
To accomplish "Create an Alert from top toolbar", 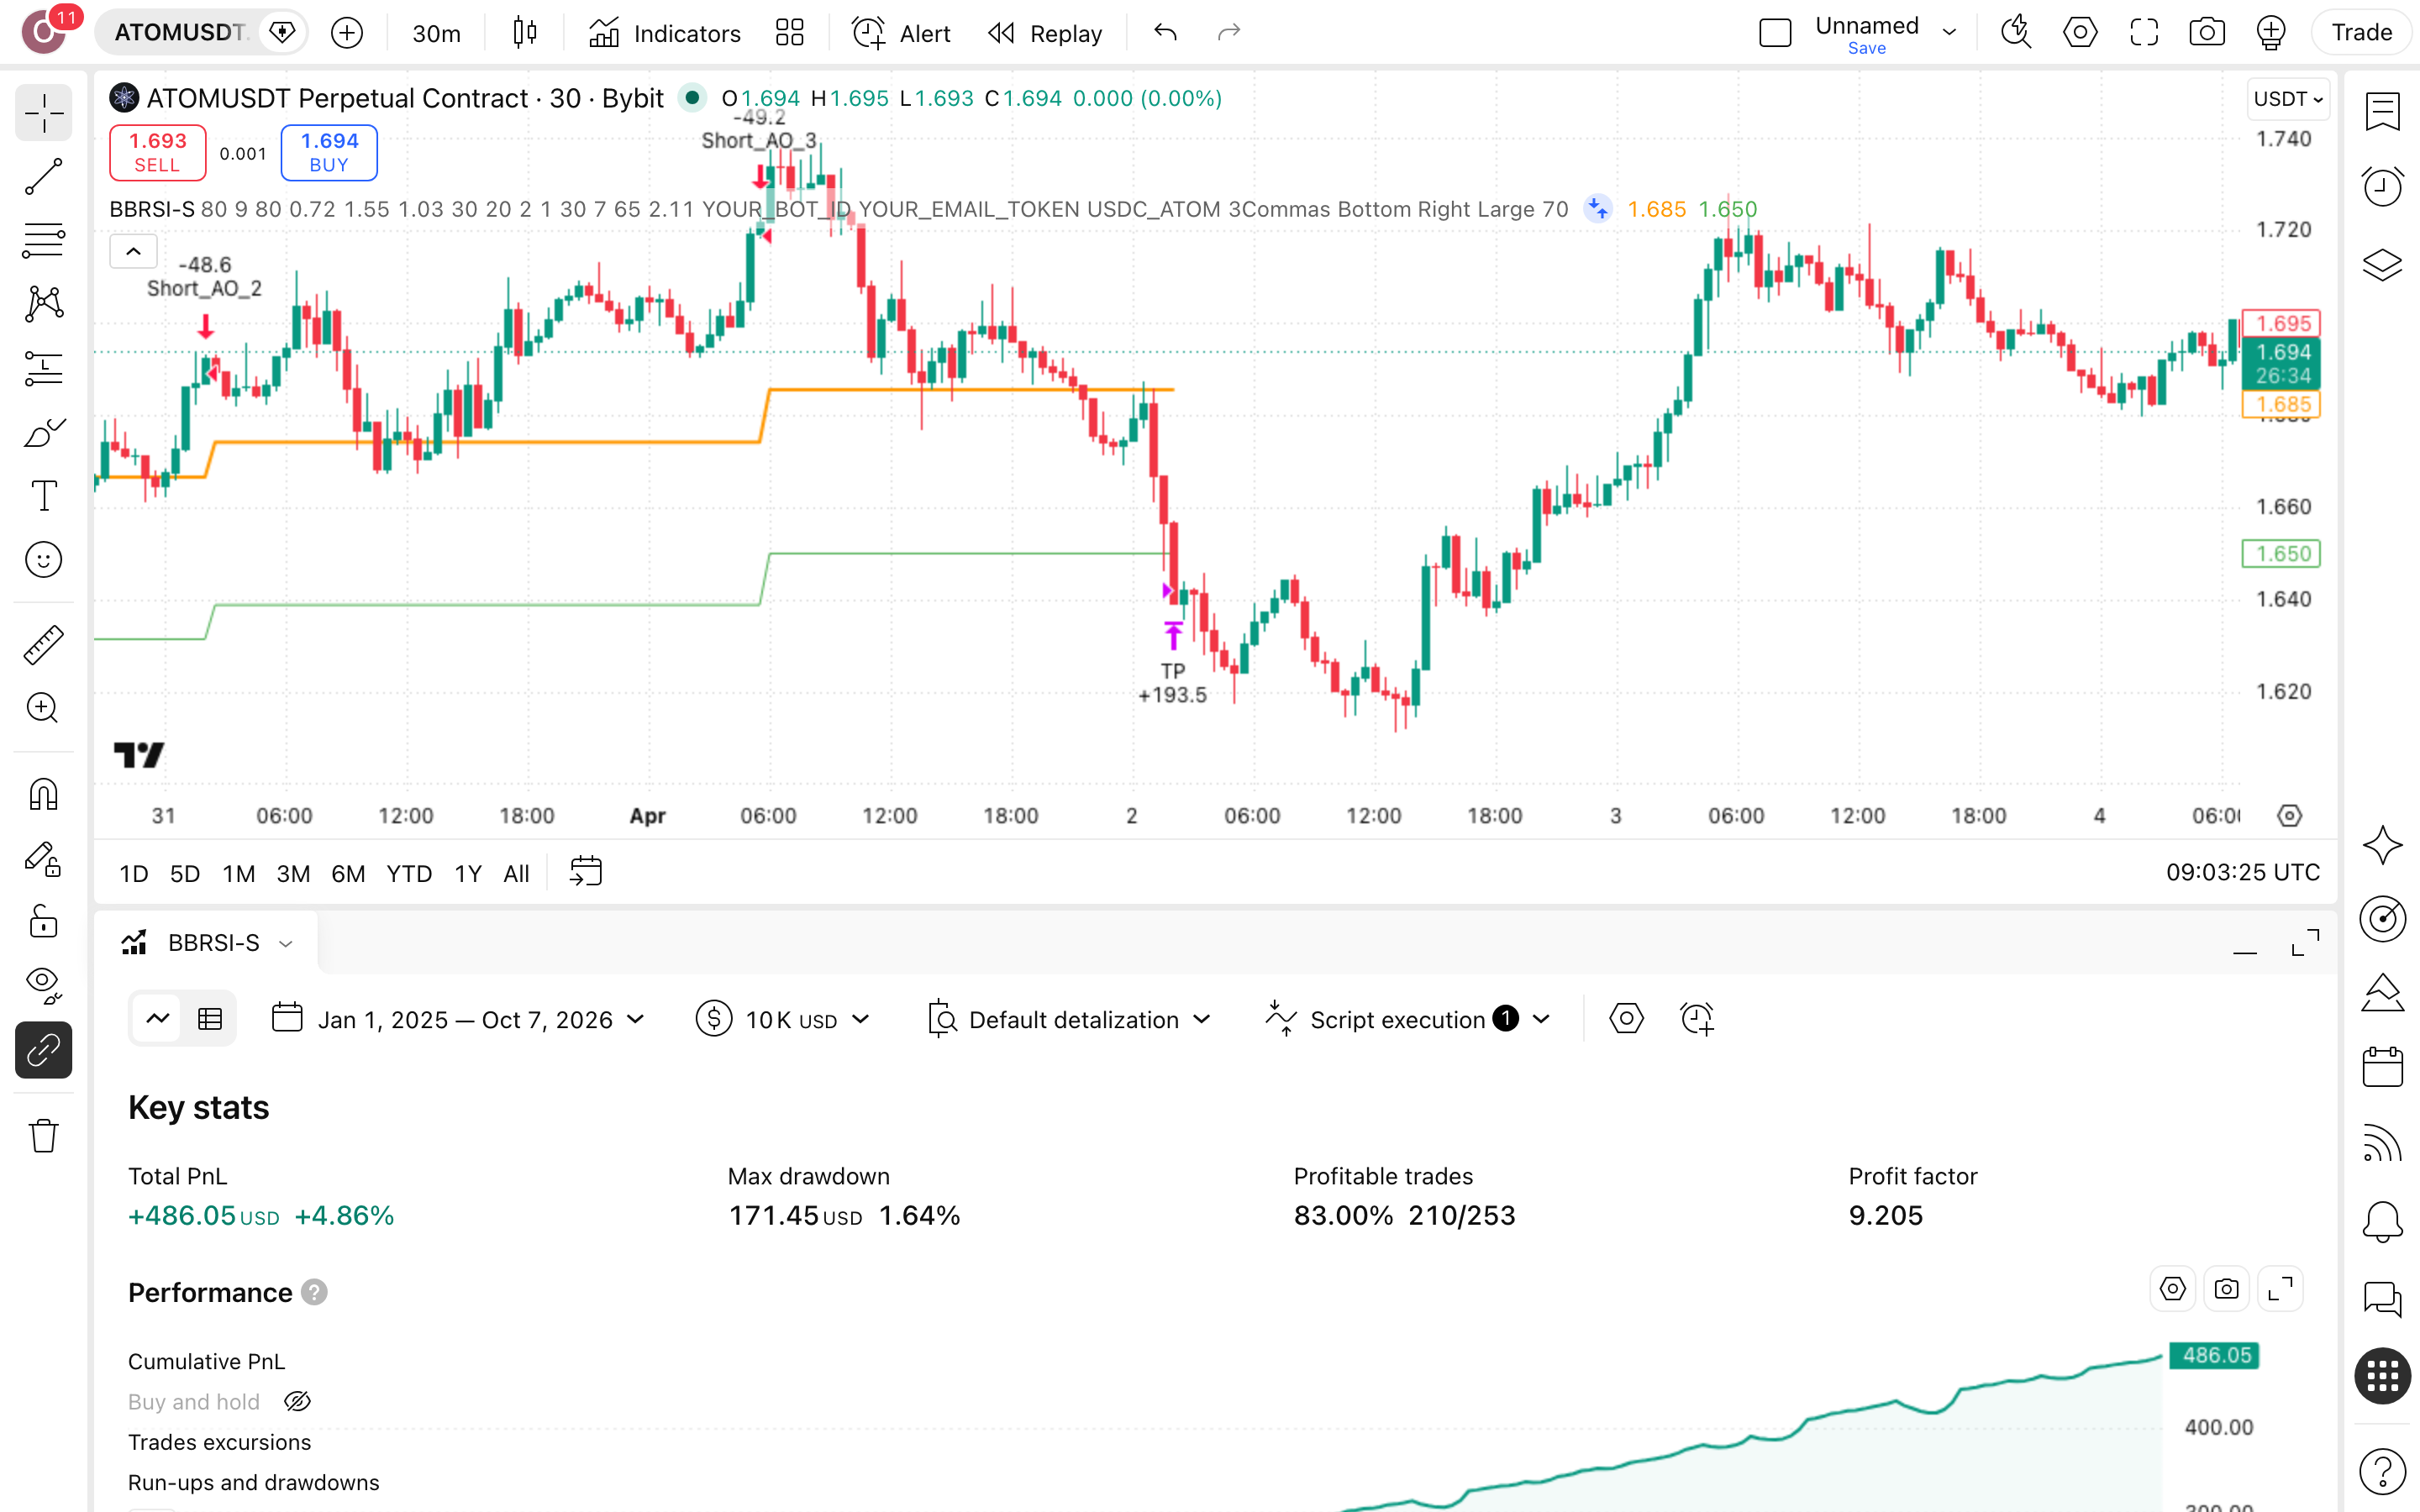I will coord(901,33).
